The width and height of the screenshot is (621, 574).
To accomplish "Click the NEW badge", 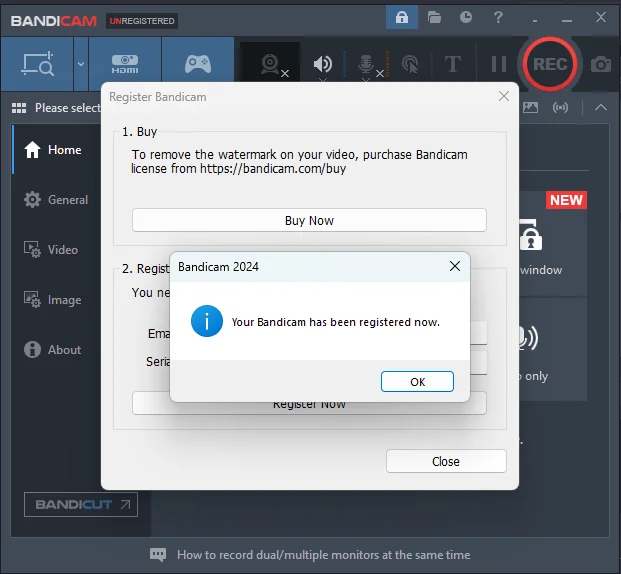I will tap(566, 200).
